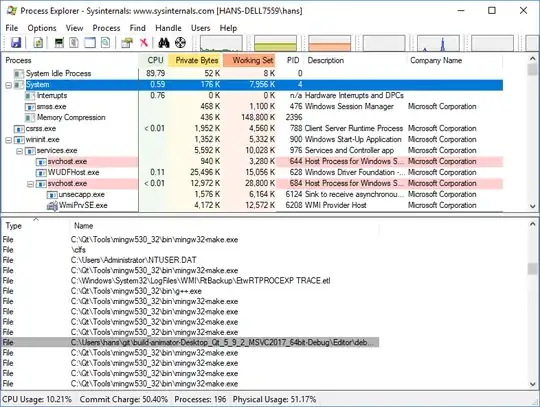Click the wininit.exe process icon
Screen dimensions: 540x407
click(19, 140)
